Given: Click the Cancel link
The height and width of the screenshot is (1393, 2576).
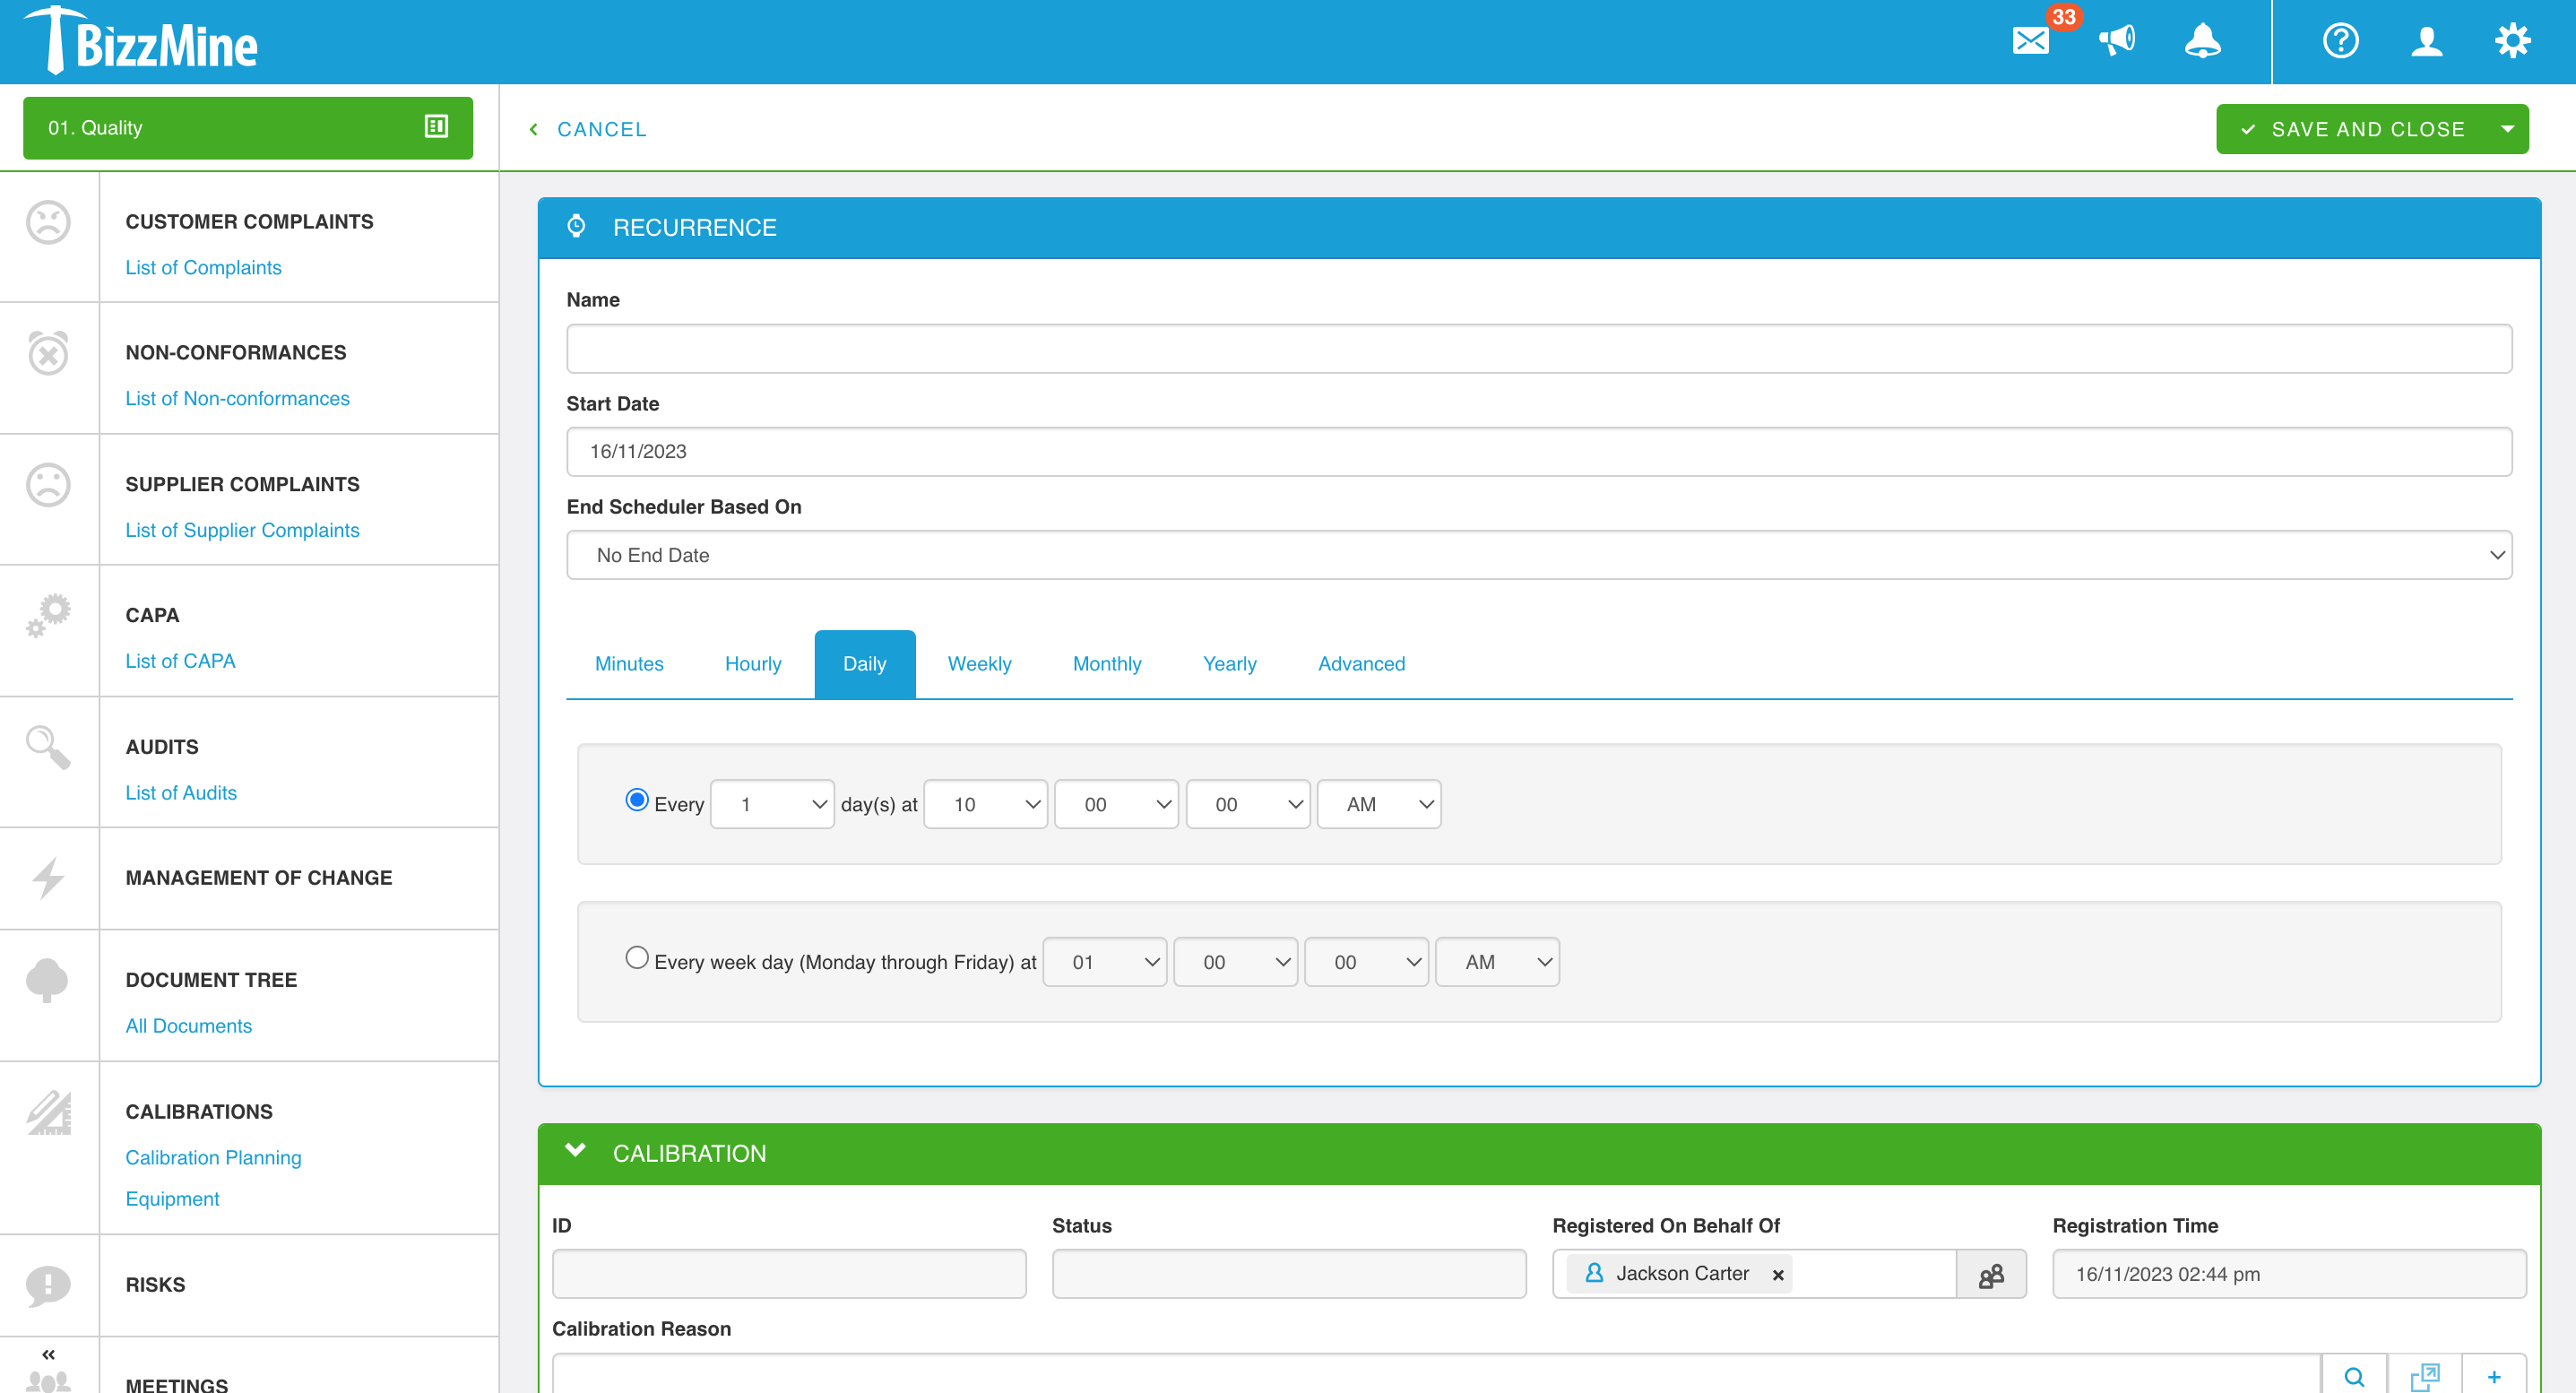Looking at the screenshot, I should 601,129.
